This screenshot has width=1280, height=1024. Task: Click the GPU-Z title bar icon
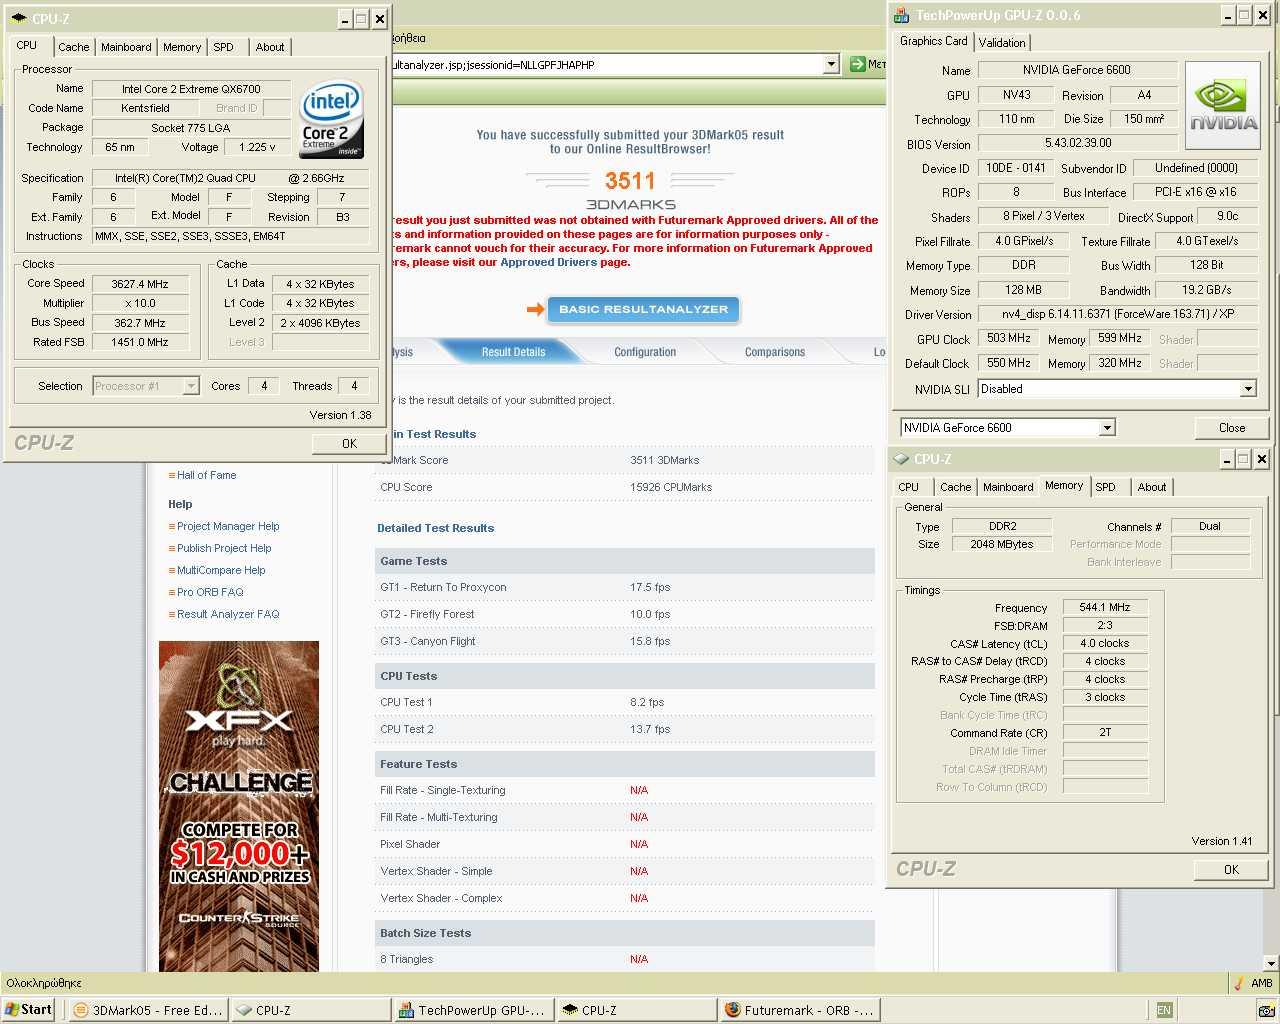pyautogui.click(x=902, y=15)
